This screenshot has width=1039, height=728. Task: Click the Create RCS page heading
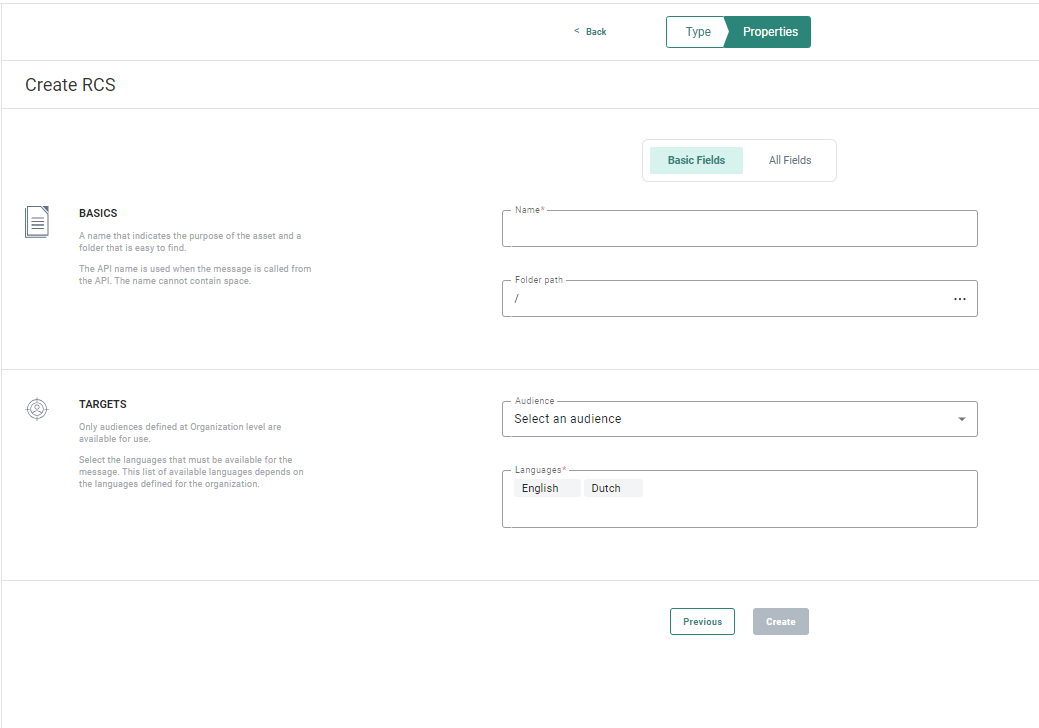[x=70, y=85]
